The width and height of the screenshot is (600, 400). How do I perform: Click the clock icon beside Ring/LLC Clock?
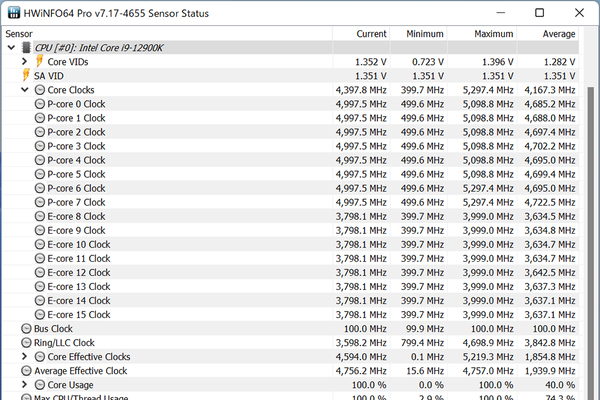pyautogui.click(x=26, y=342)
